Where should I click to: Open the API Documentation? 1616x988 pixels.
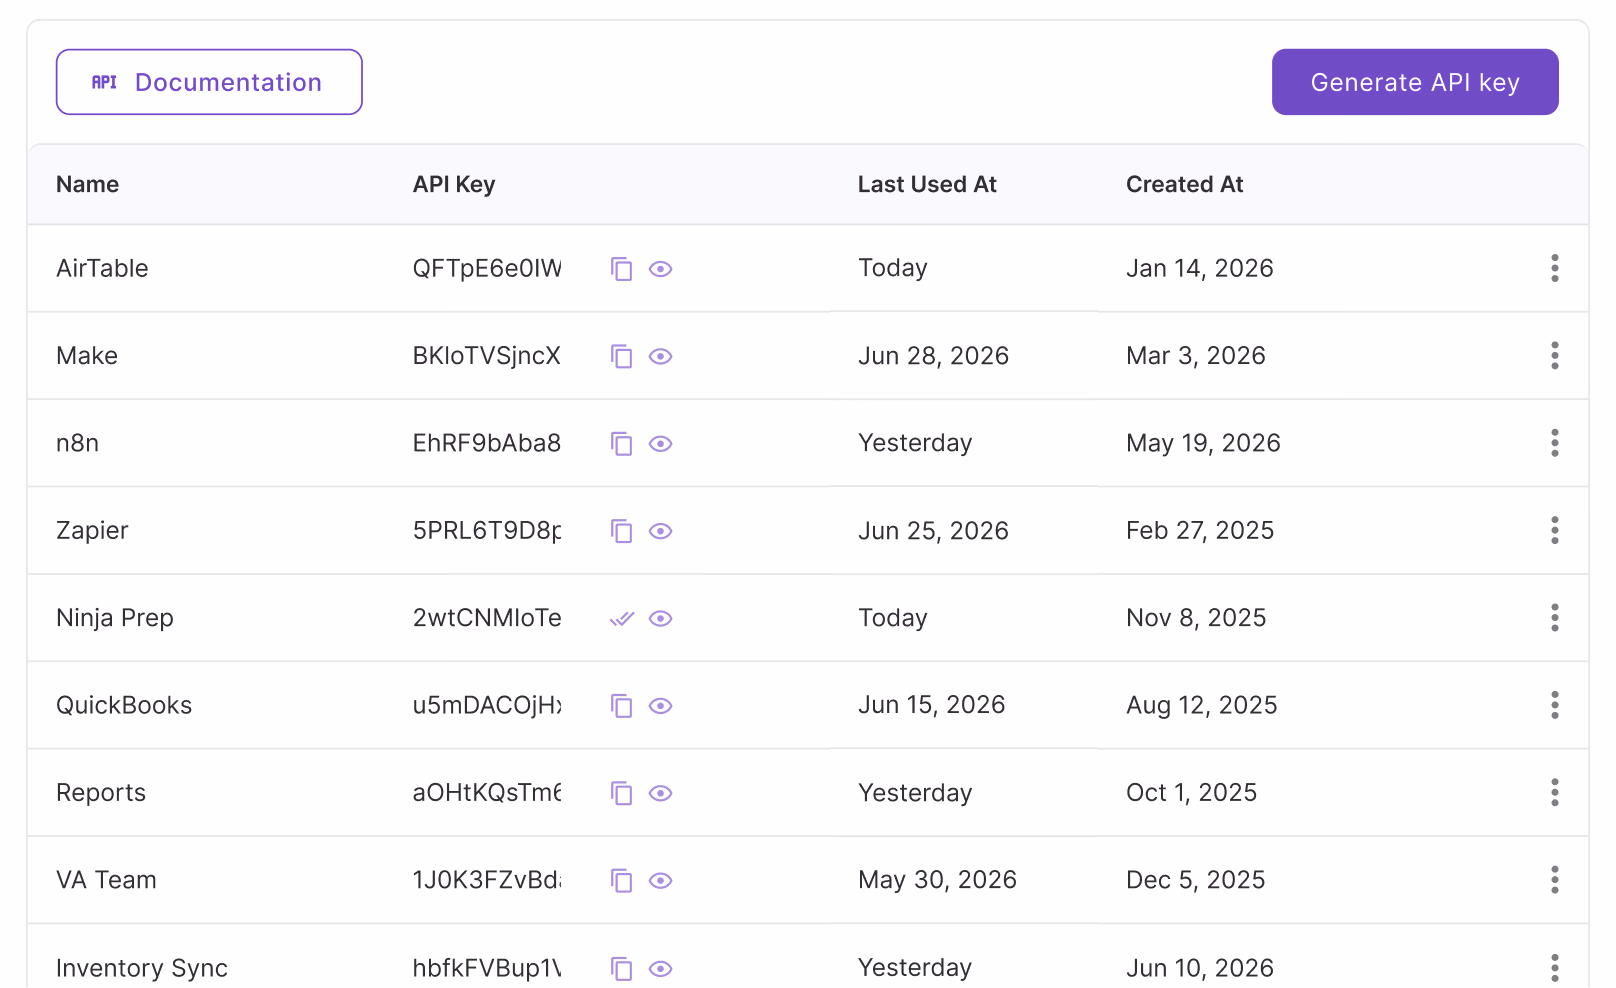(209, 82)
